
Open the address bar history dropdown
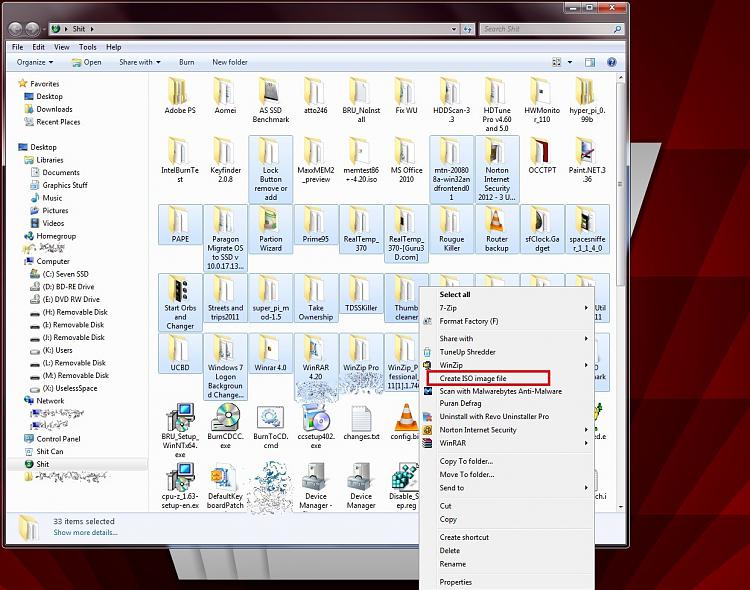(454, 29)
